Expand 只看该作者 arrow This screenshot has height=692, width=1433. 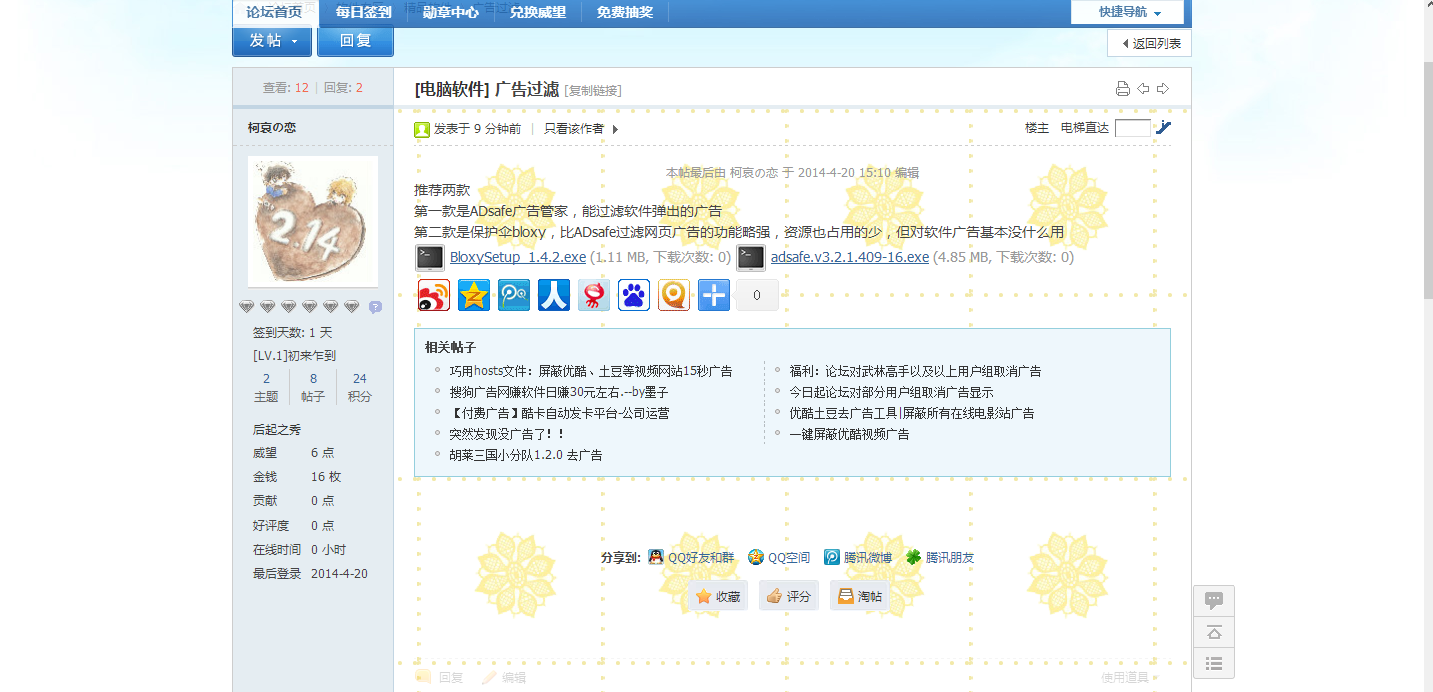point(615,129)
